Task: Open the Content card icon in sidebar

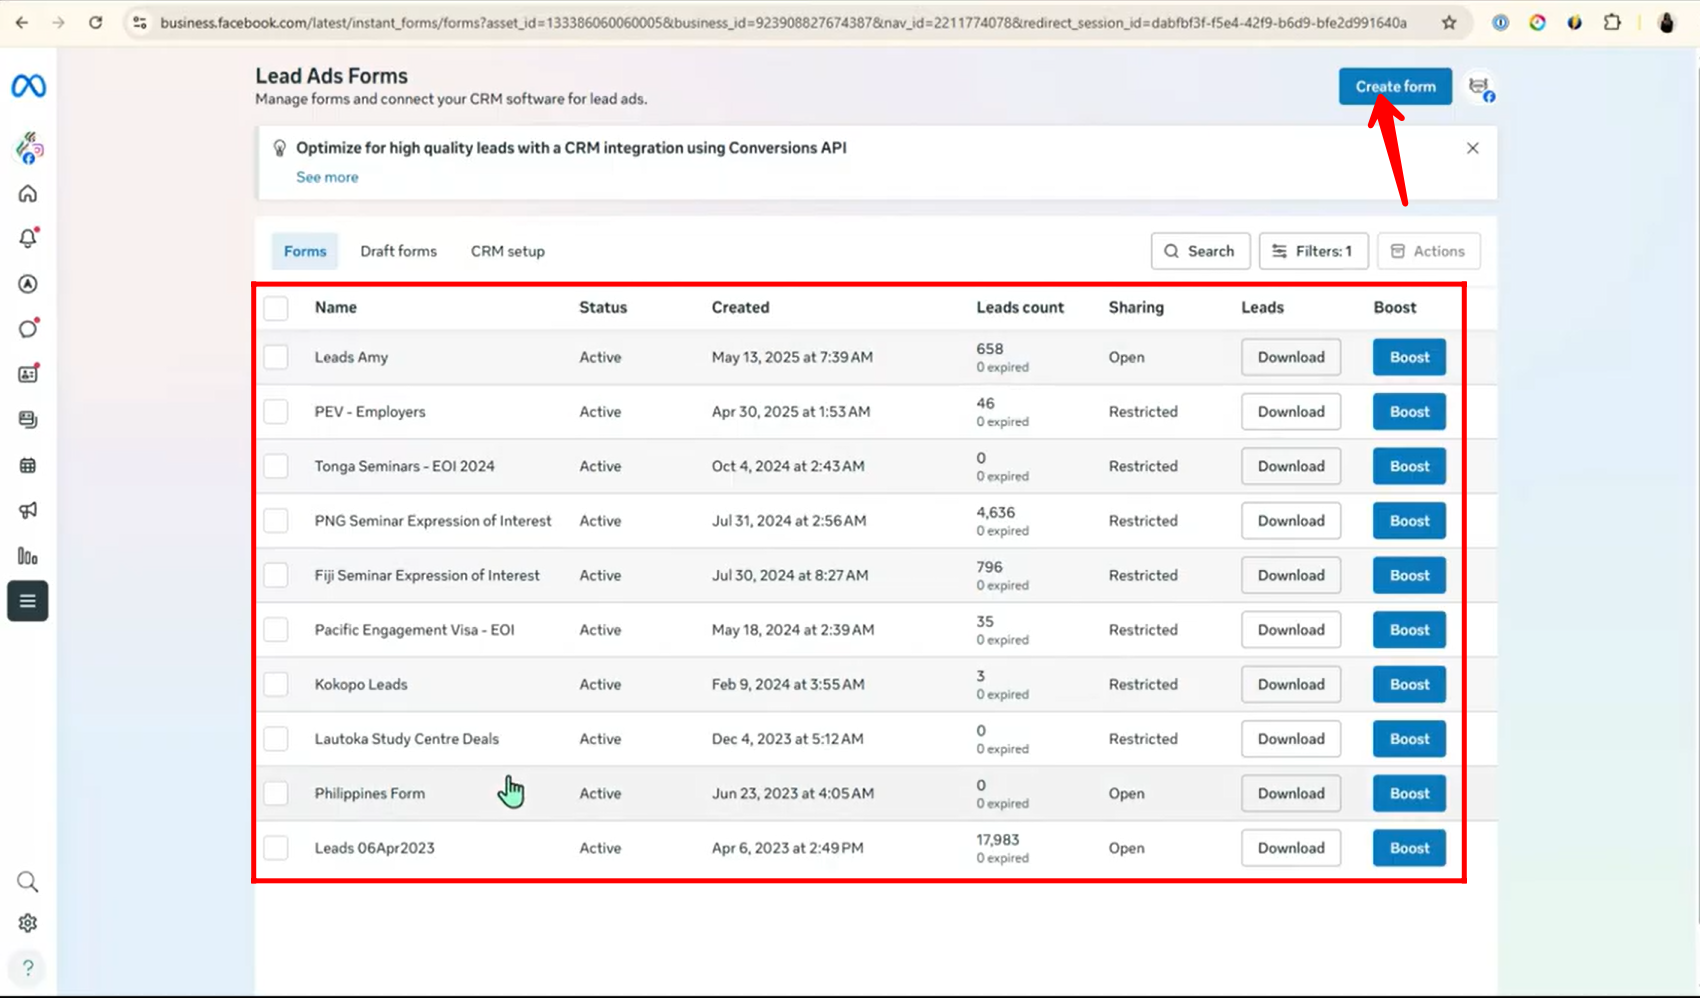Action: [x=28, y=374]
